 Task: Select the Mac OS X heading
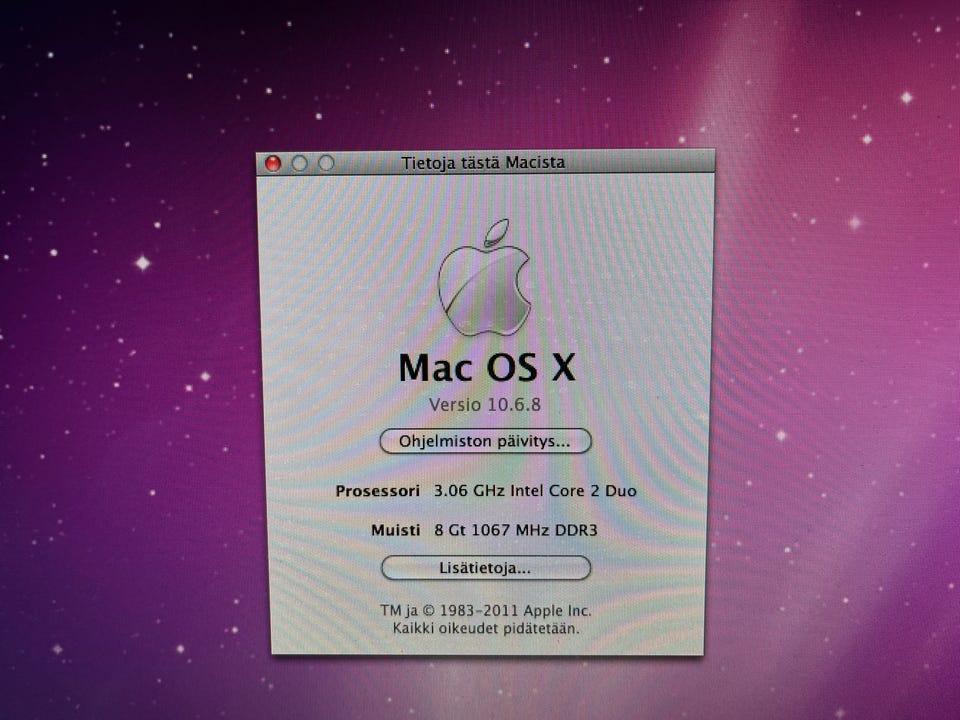pos(487,367)
